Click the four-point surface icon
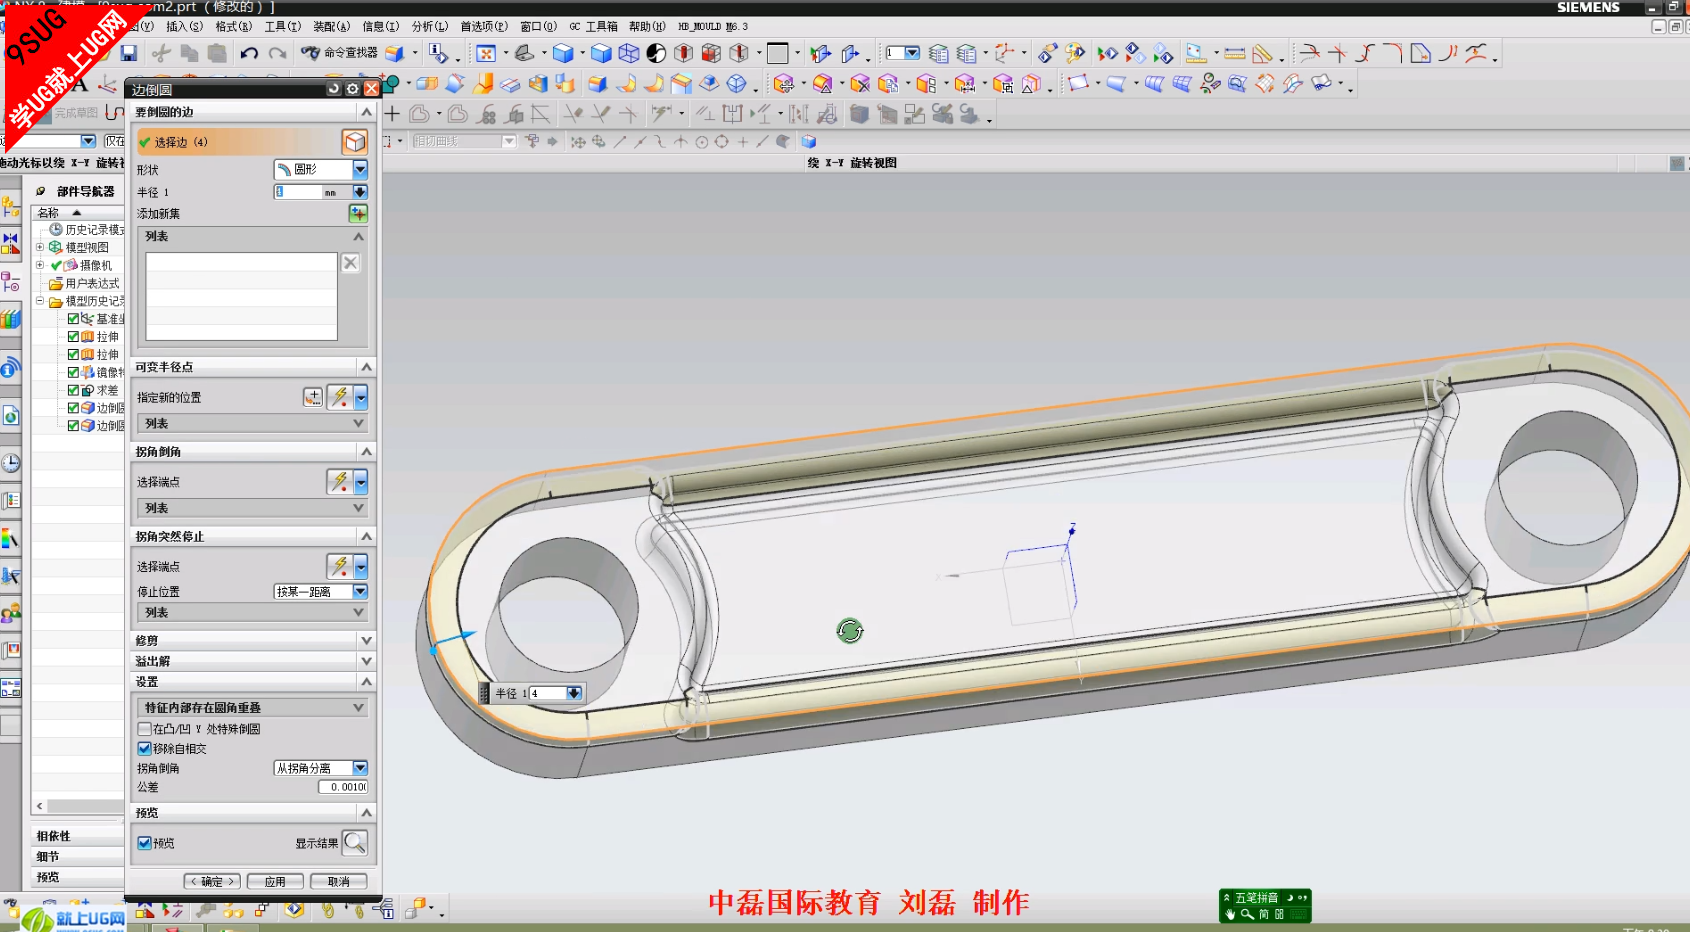 pyautogui.click(x=1078, y=84)
